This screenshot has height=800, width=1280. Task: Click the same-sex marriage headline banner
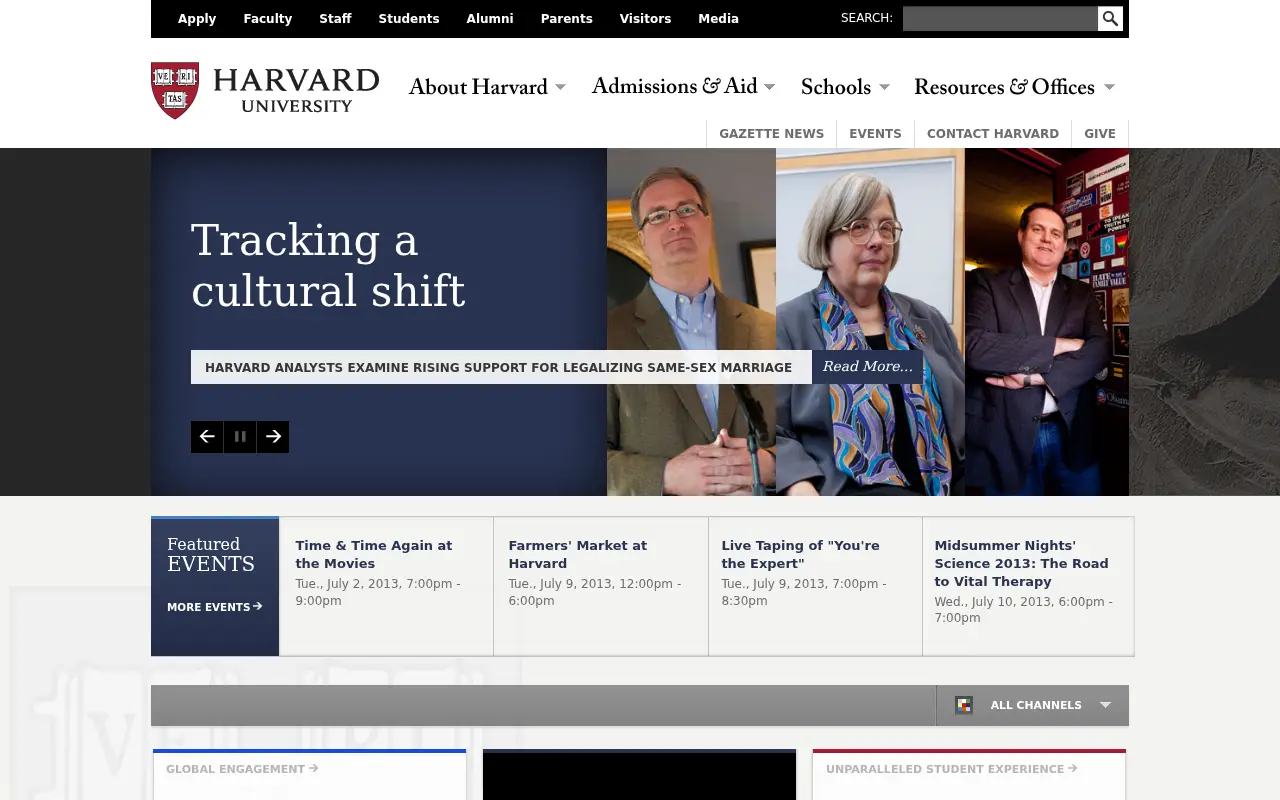point(501,367)
